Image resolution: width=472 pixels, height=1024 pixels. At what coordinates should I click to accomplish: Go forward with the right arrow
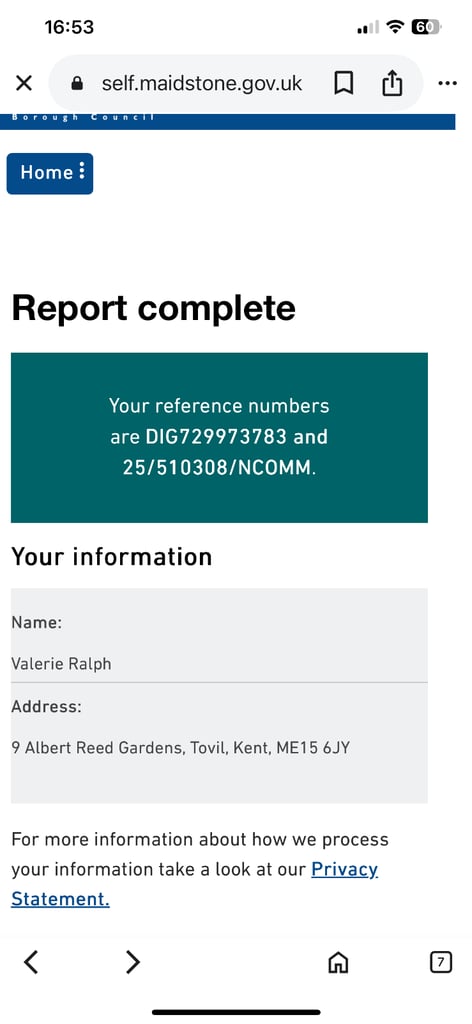[x=133, y=962]
